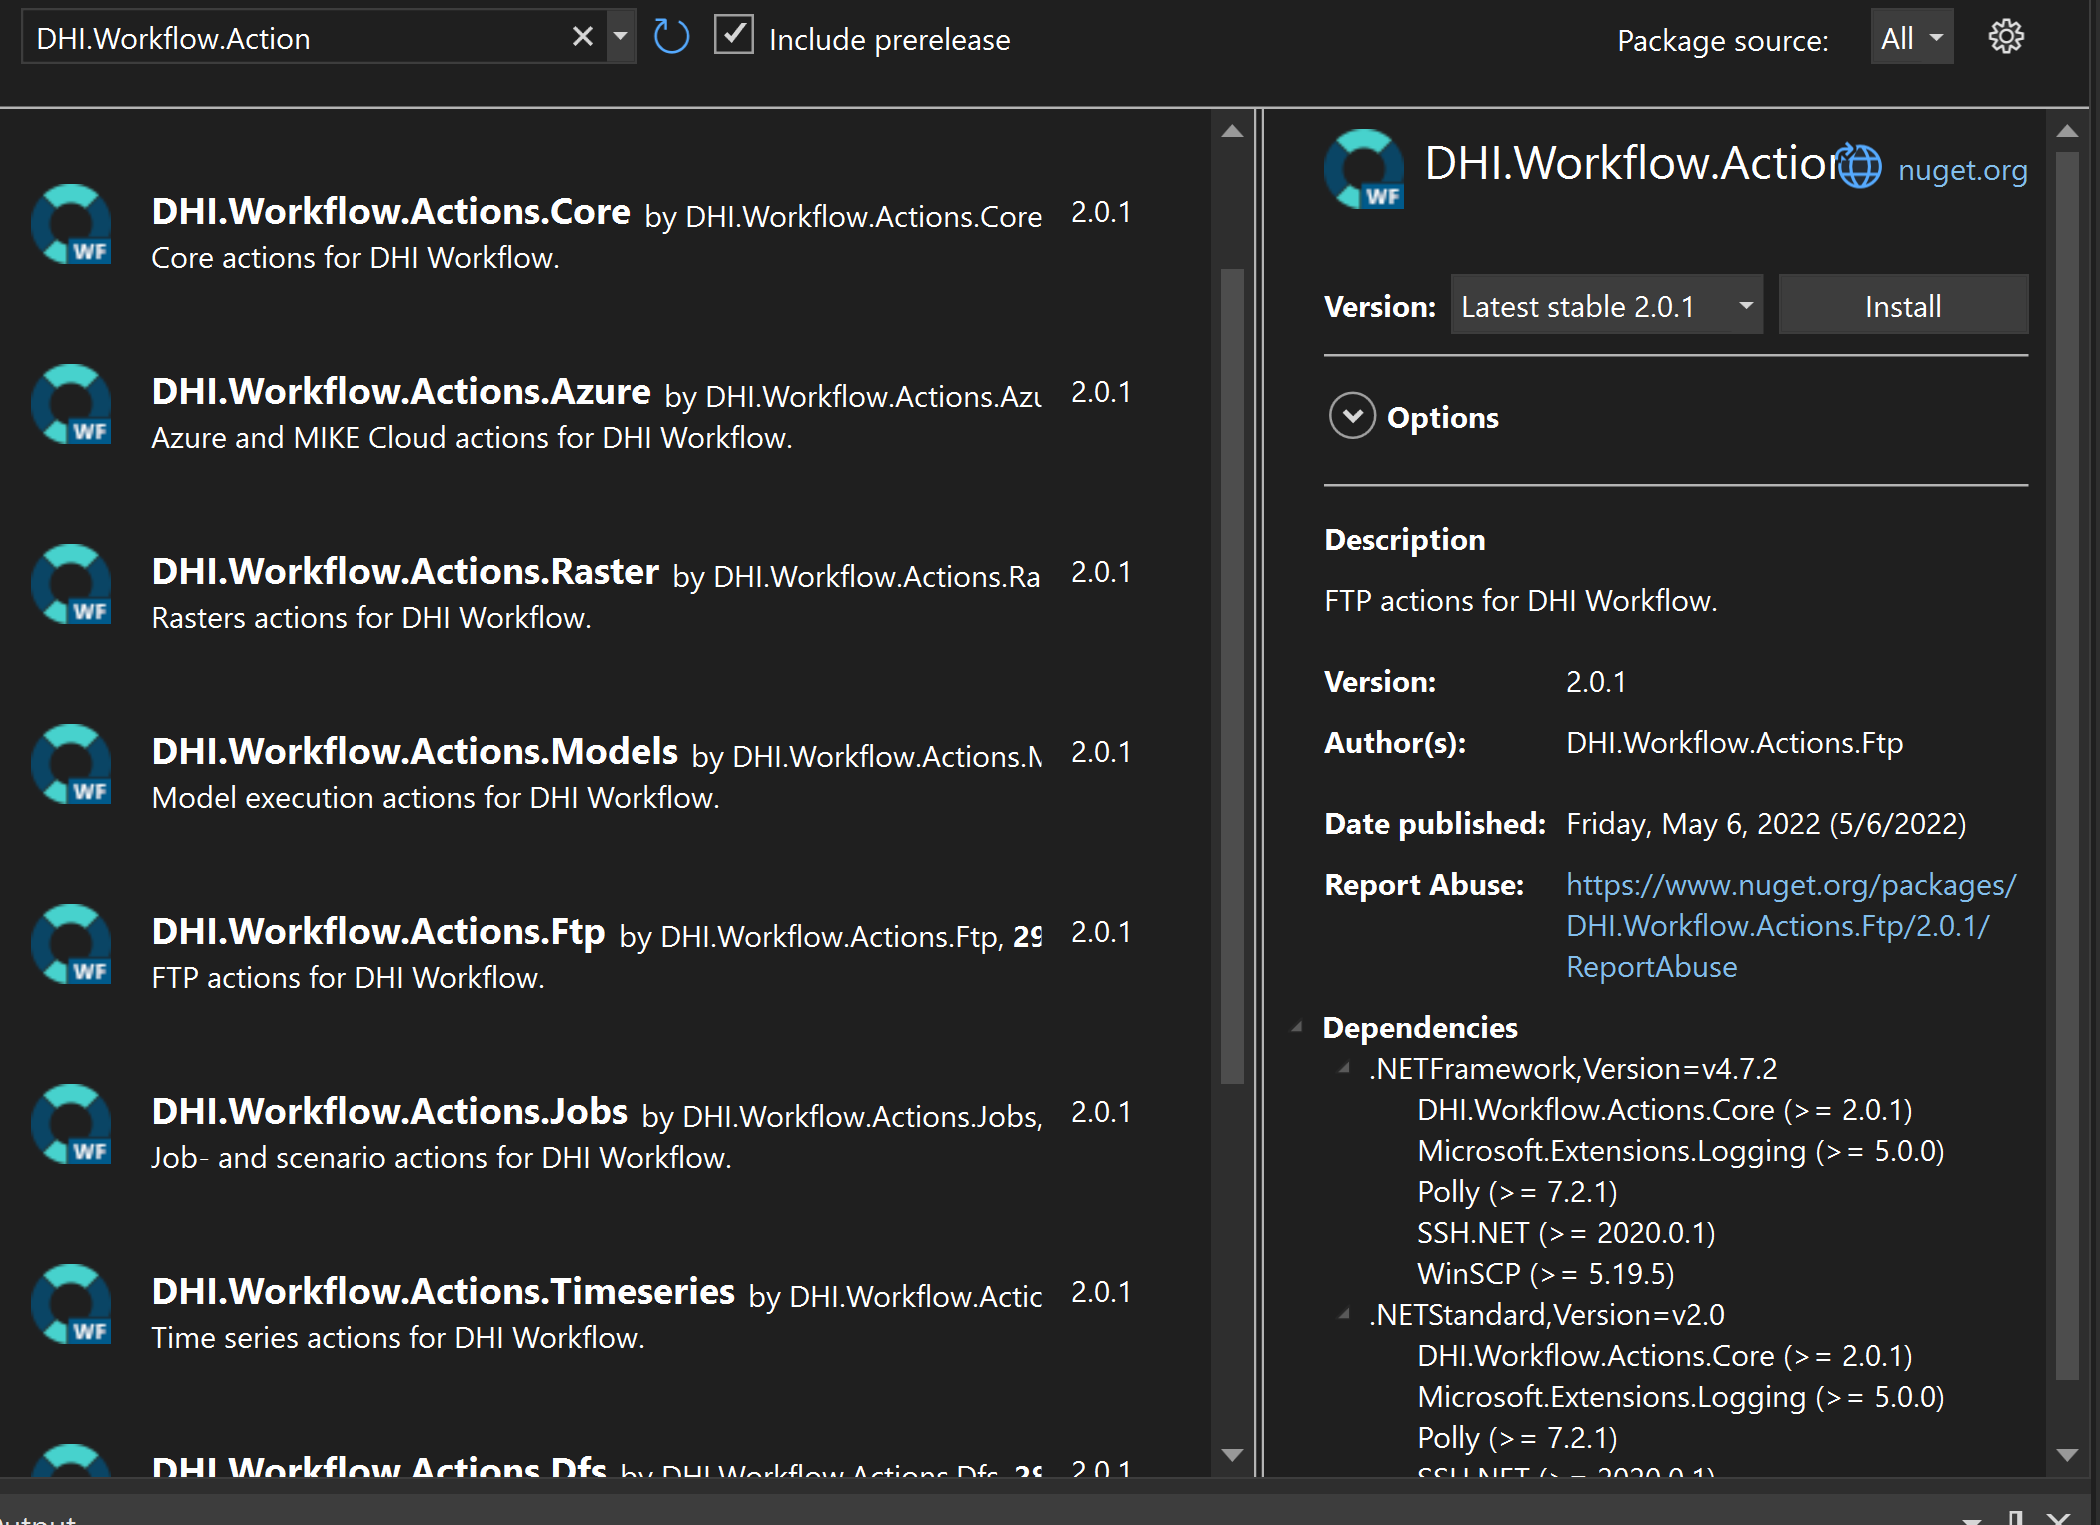This screenshot has width=2100, height=1525.
Task: Close the Output panel
Action: pyautogui.click(x=2058, y=1517)
